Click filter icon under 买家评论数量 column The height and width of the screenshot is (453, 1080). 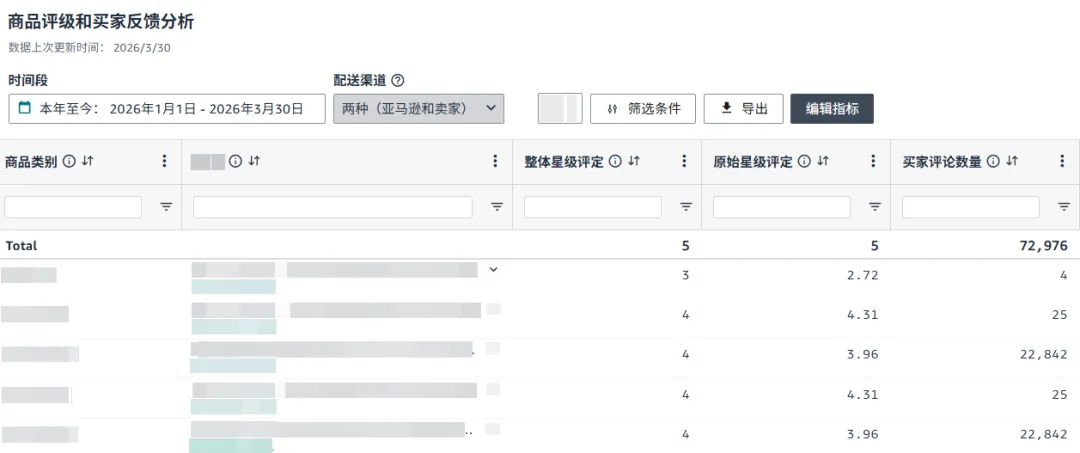point(1064,207)
